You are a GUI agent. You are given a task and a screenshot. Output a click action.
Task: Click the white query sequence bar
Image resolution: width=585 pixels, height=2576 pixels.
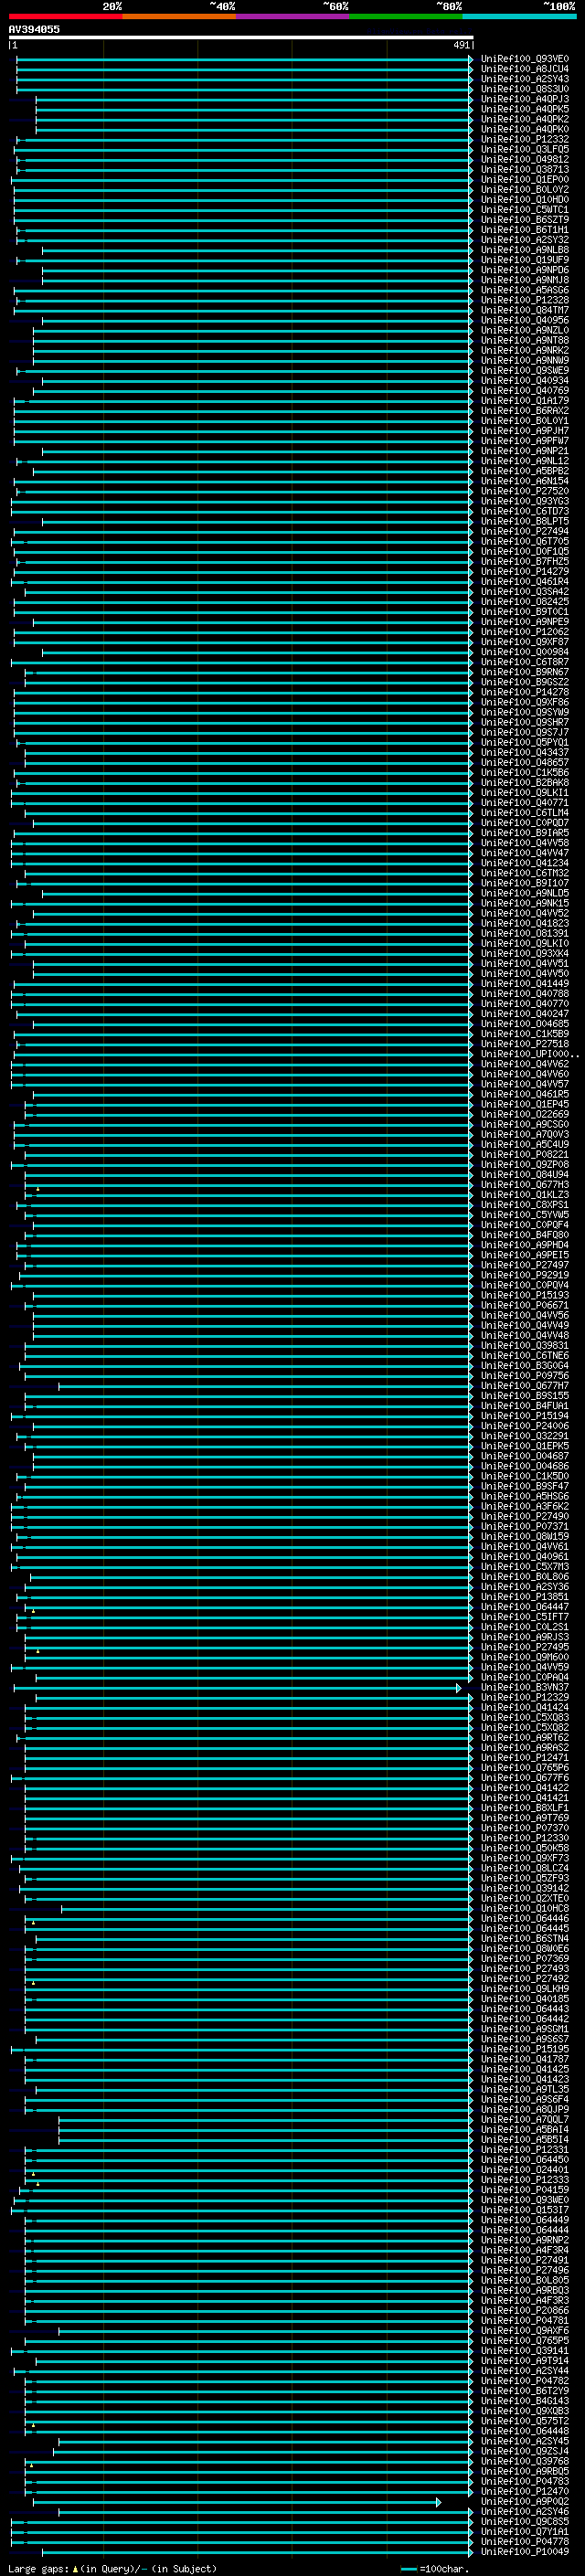(x=241, y=37)
